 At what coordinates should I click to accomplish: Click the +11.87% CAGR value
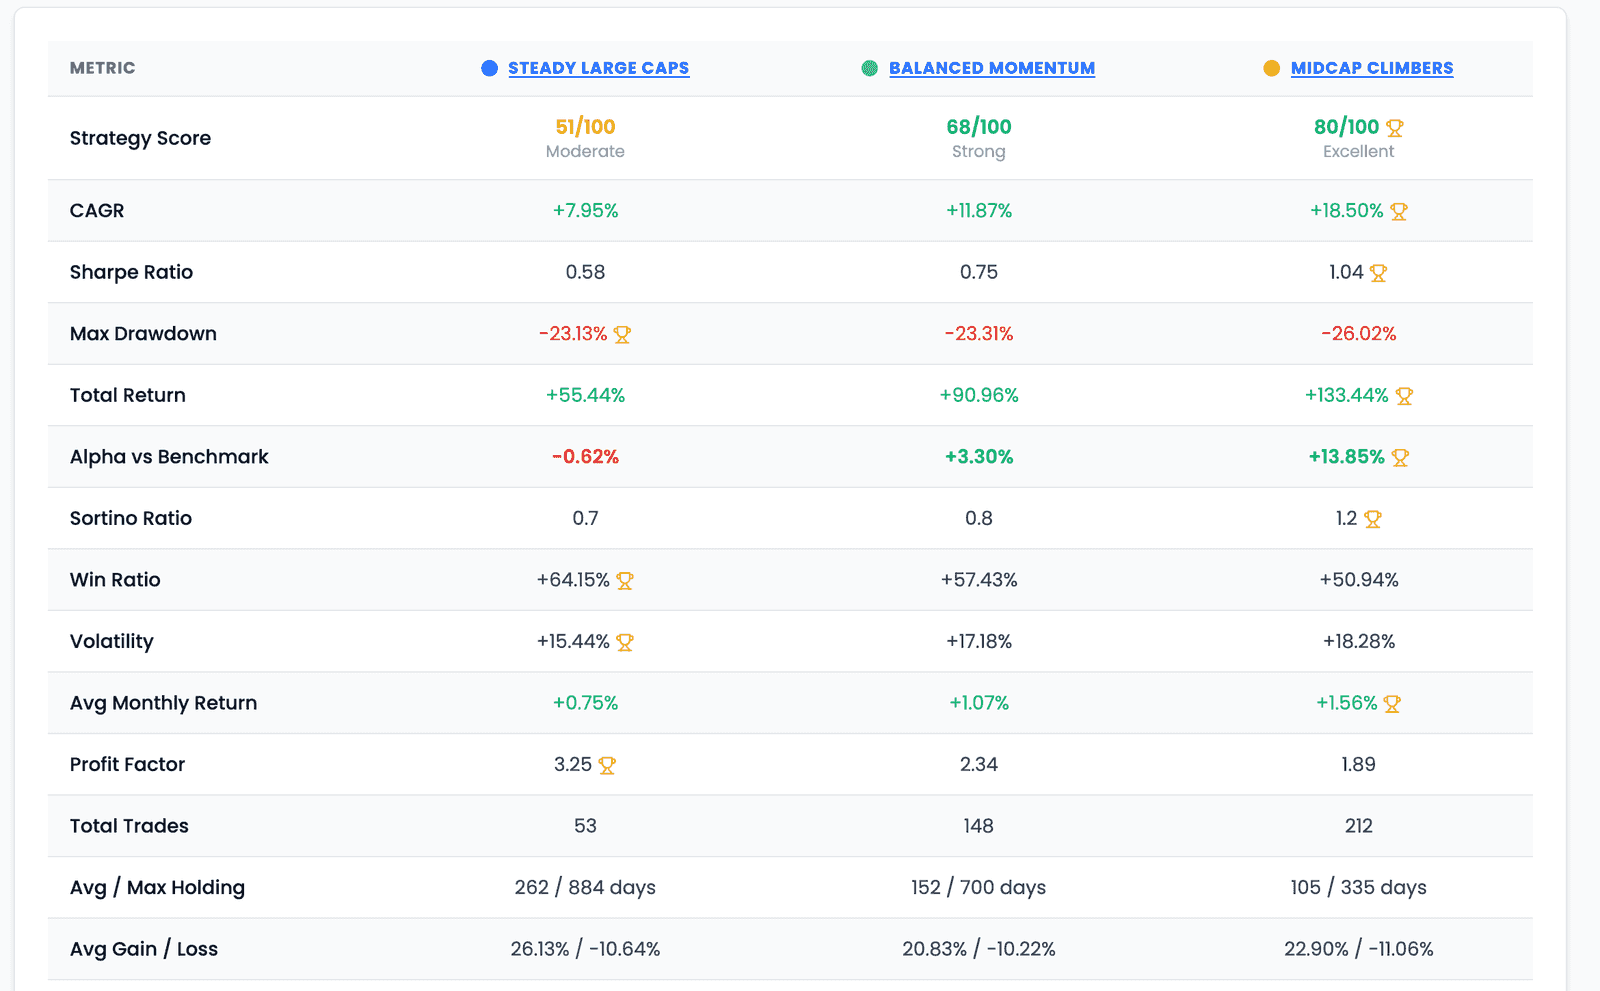[979, 211]
